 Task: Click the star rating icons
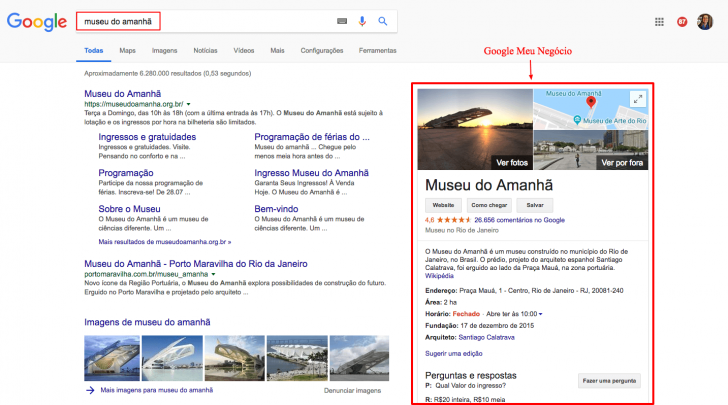click(x=454, y=220)
